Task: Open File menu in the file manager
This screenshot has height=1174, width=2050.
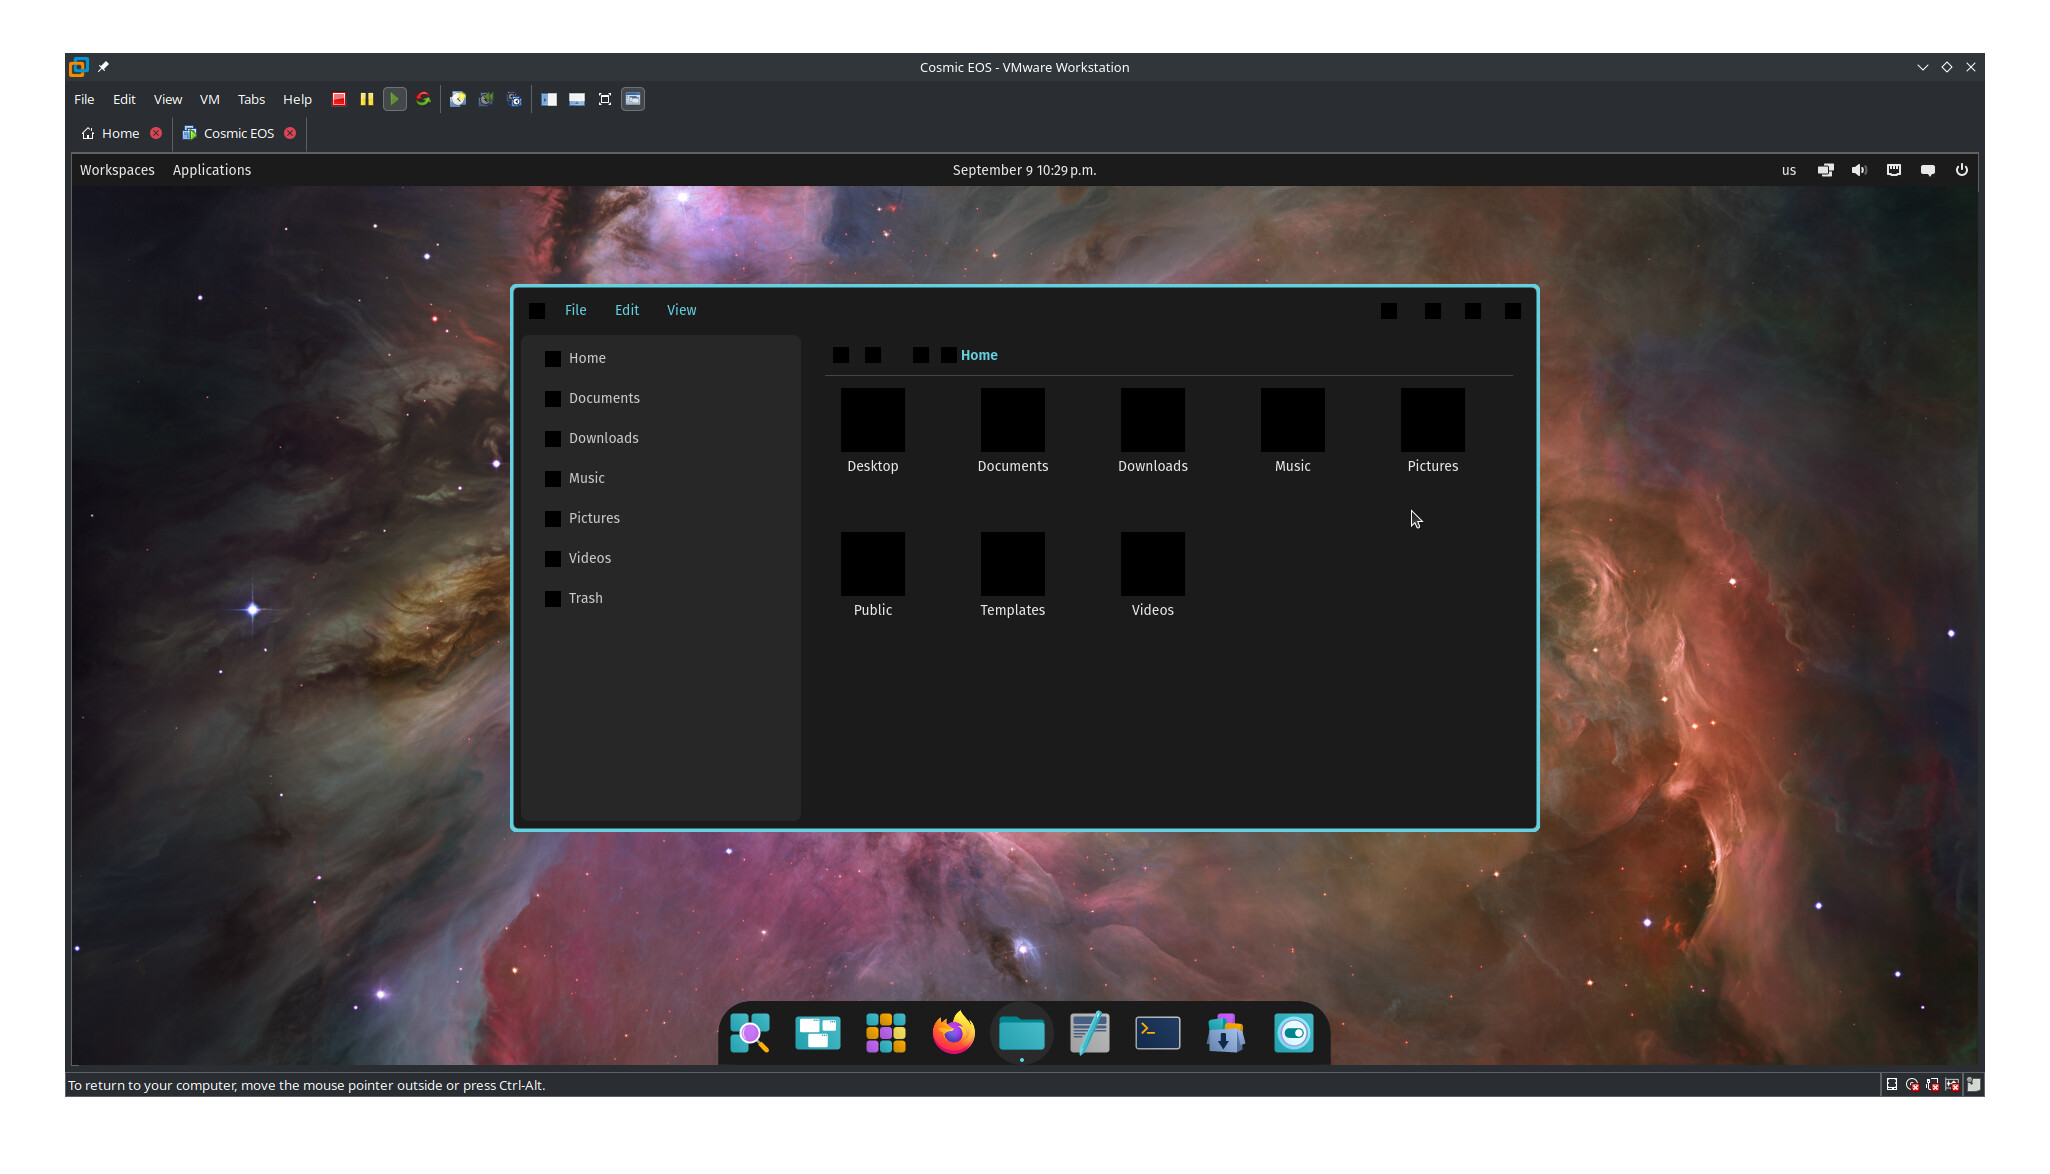Action: pos(576,310)
